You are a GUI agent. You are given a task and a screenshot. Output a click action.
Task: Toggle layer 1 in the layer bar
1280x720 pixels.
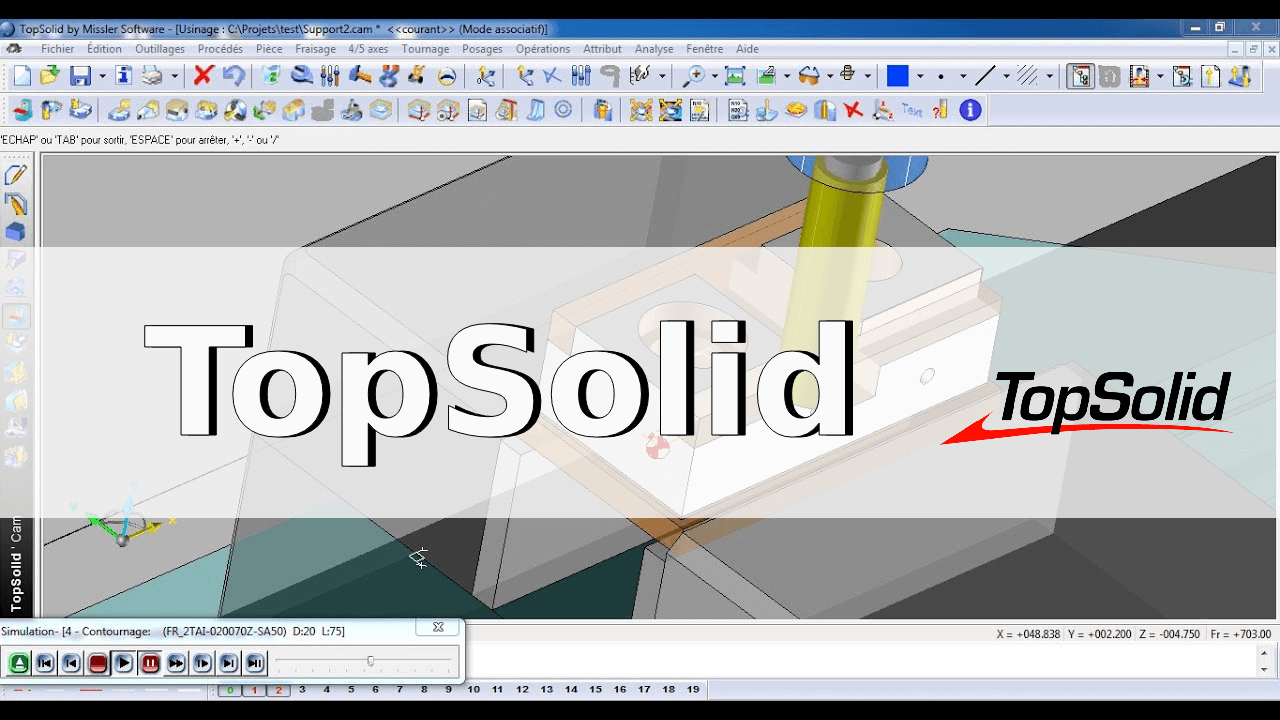[x=254, y=690]
